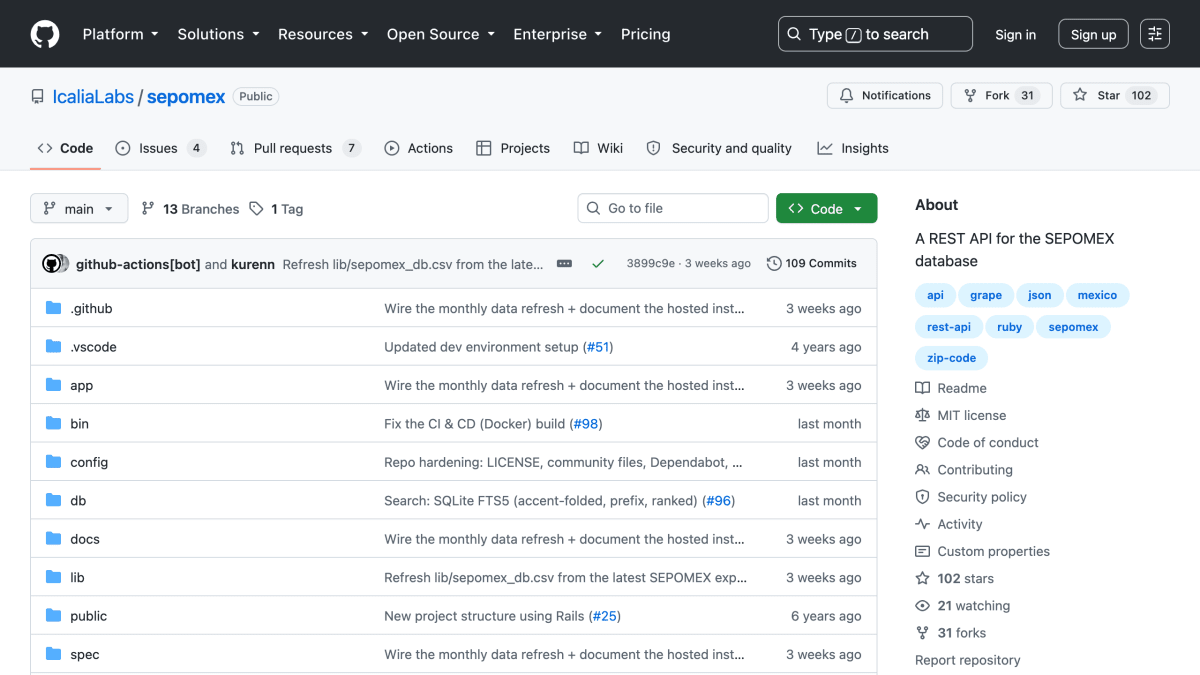The height and width of the screenshot is (675, 1200).
Task: Open the main branch selector dropdown
Action: coord(79,208)
